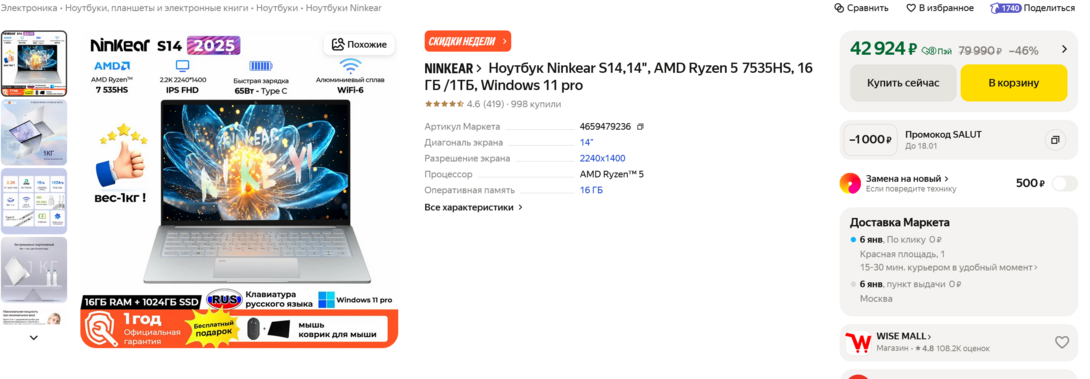Click −1000 ₽ promo discount badge

869,140
